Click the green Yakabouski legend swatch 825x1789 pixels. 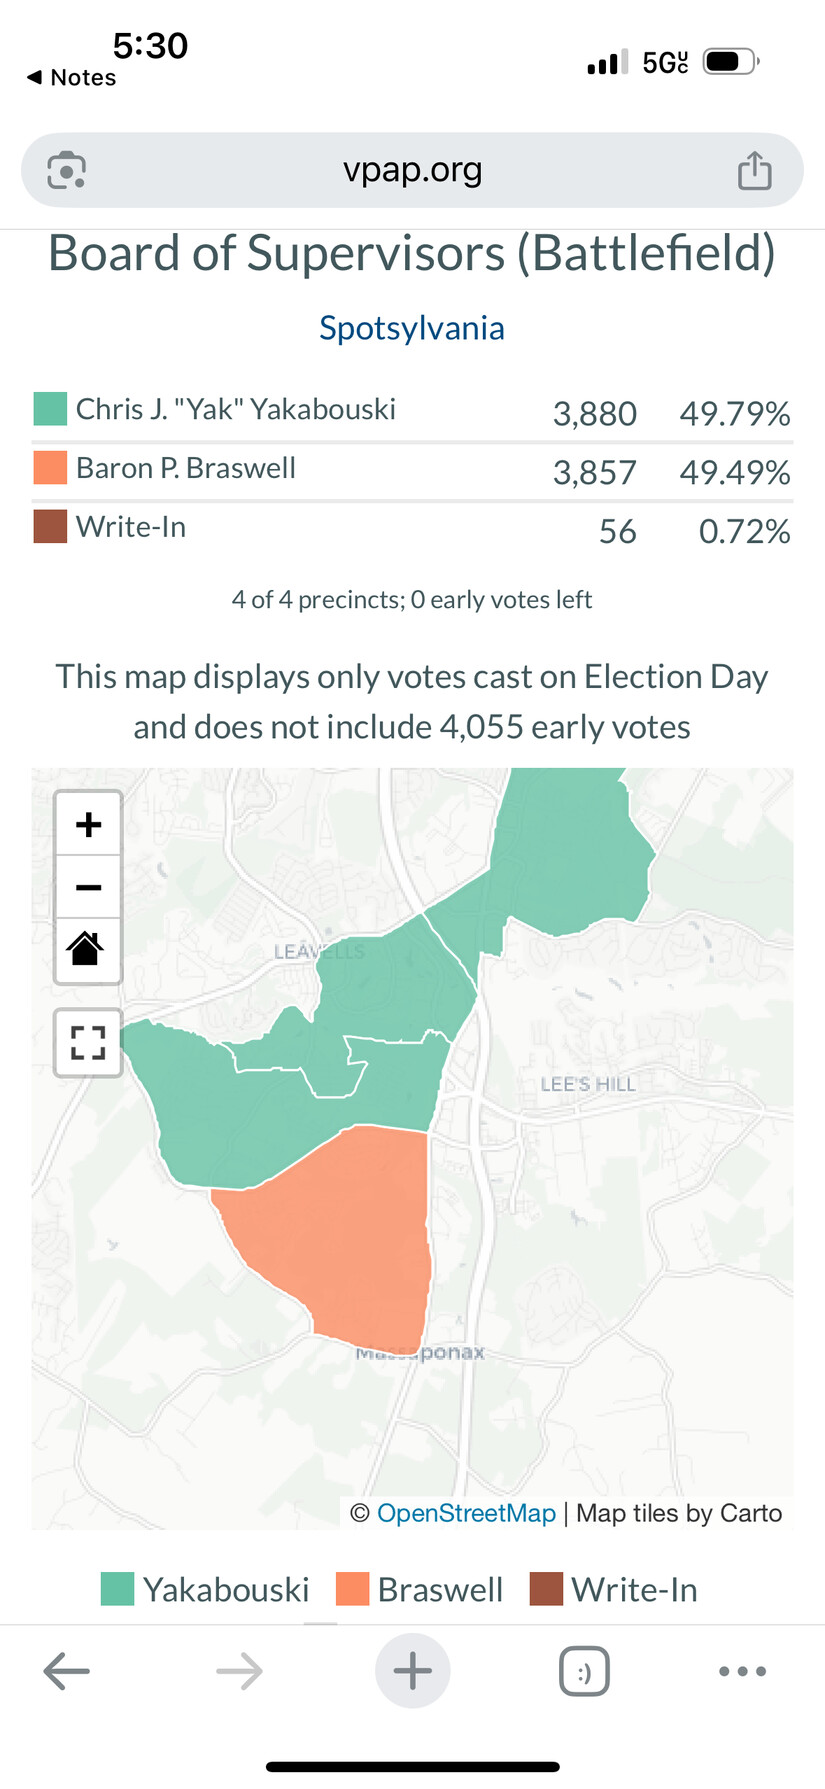click(x=117, y=1589)
